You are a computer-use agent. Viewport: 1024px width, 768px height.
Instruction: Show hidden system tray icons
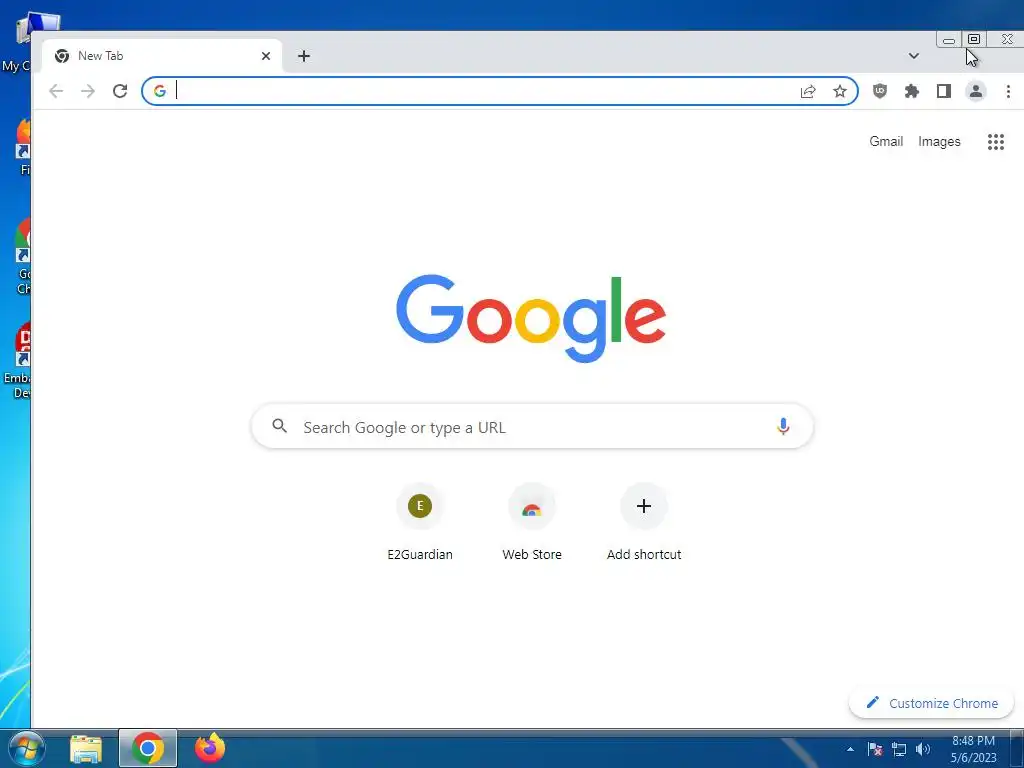tap(850, 749)
